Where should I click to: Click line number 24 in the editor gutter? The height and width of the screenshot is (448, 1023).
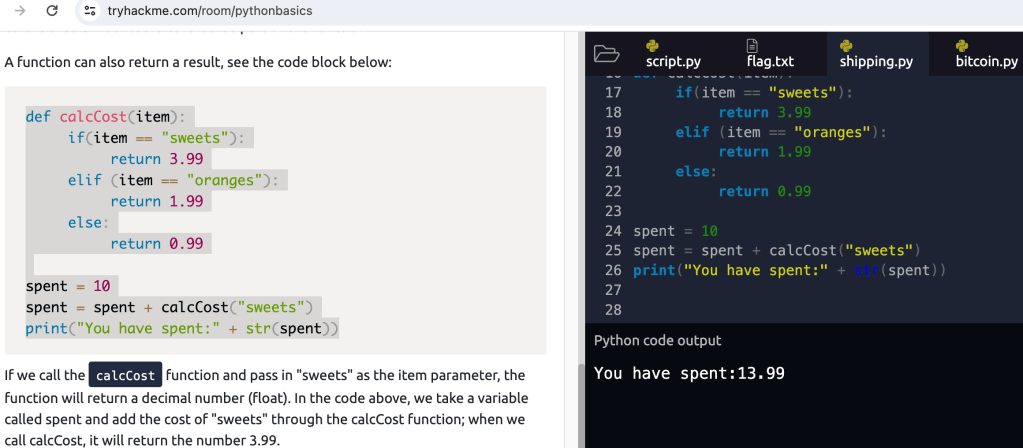(x=614, y=231)
